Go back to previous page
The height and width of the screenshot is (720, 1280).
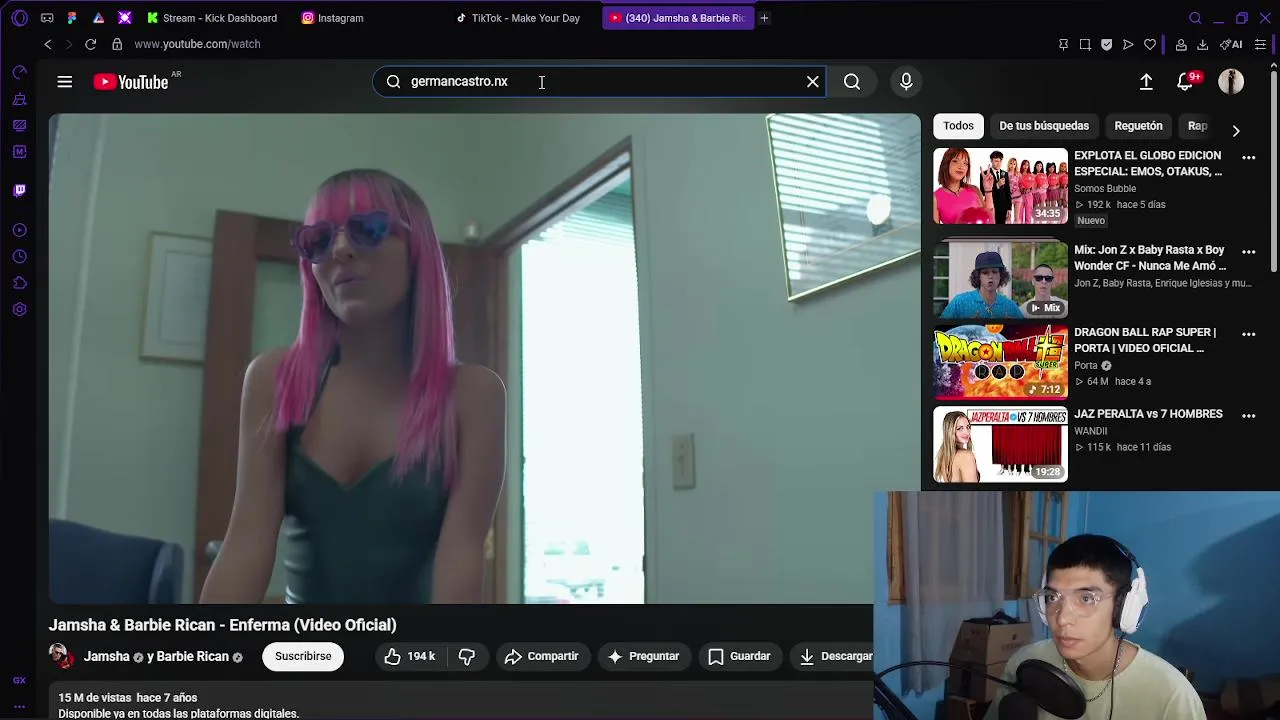(47, 44)
